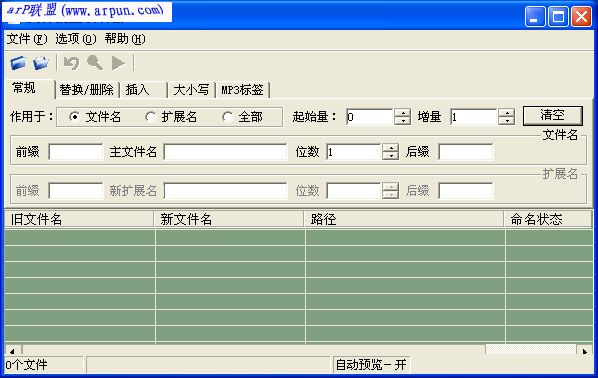Click the 增量 input field
This screenshot has height=378, width=598.
coord(474,117)
